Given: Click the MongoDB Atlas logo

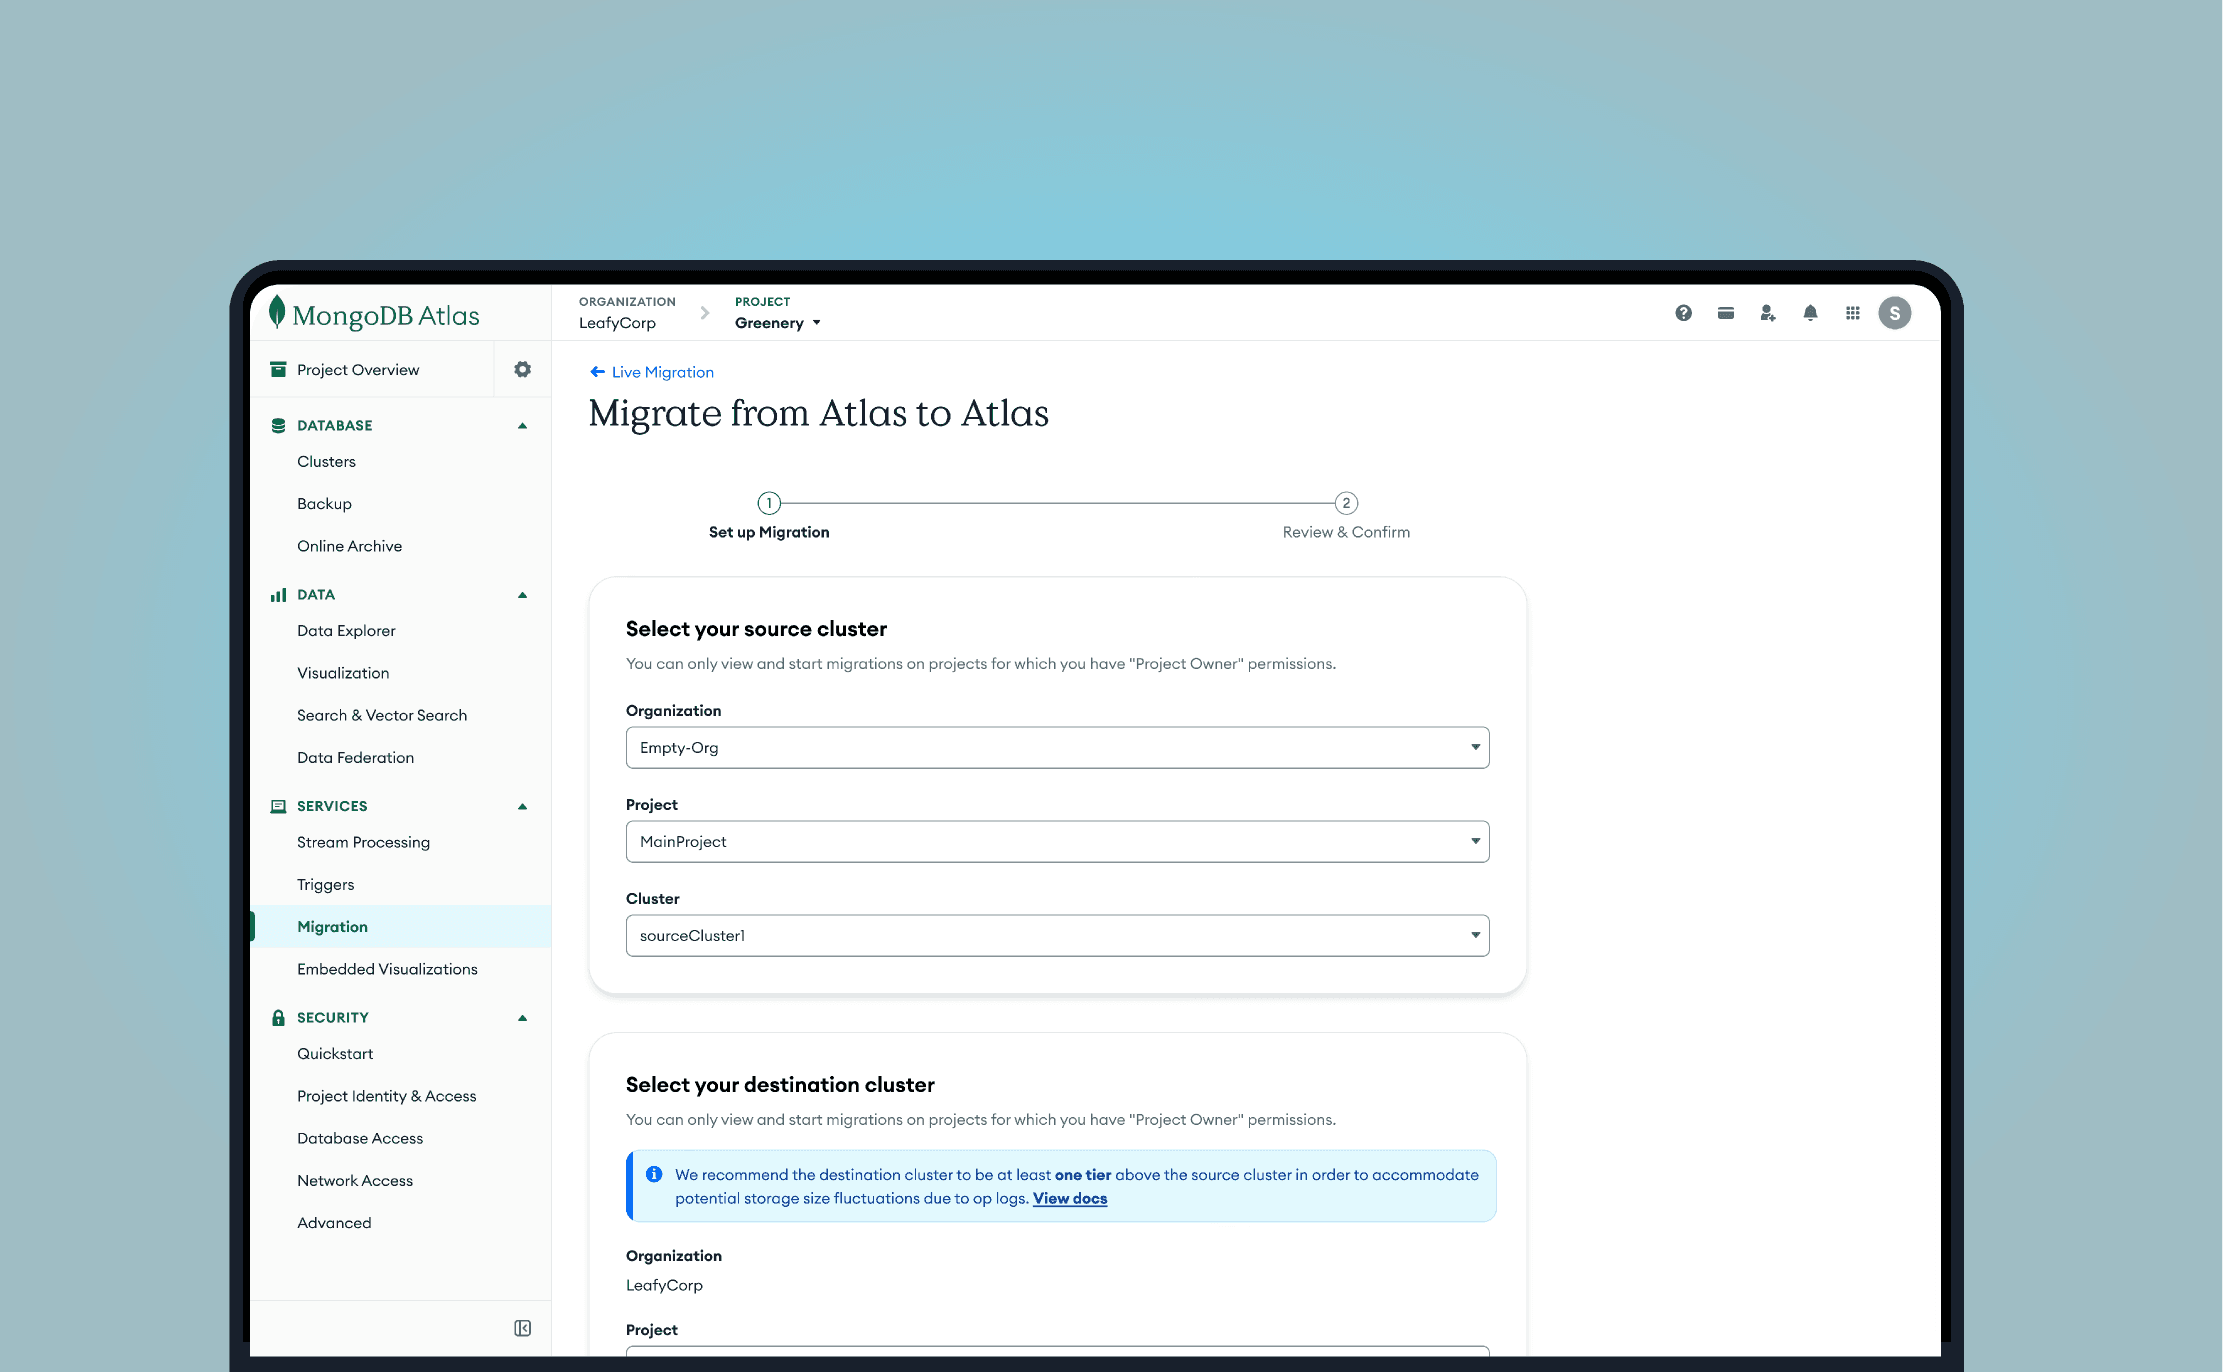Looking at the screenshot, I should point(375,314).
